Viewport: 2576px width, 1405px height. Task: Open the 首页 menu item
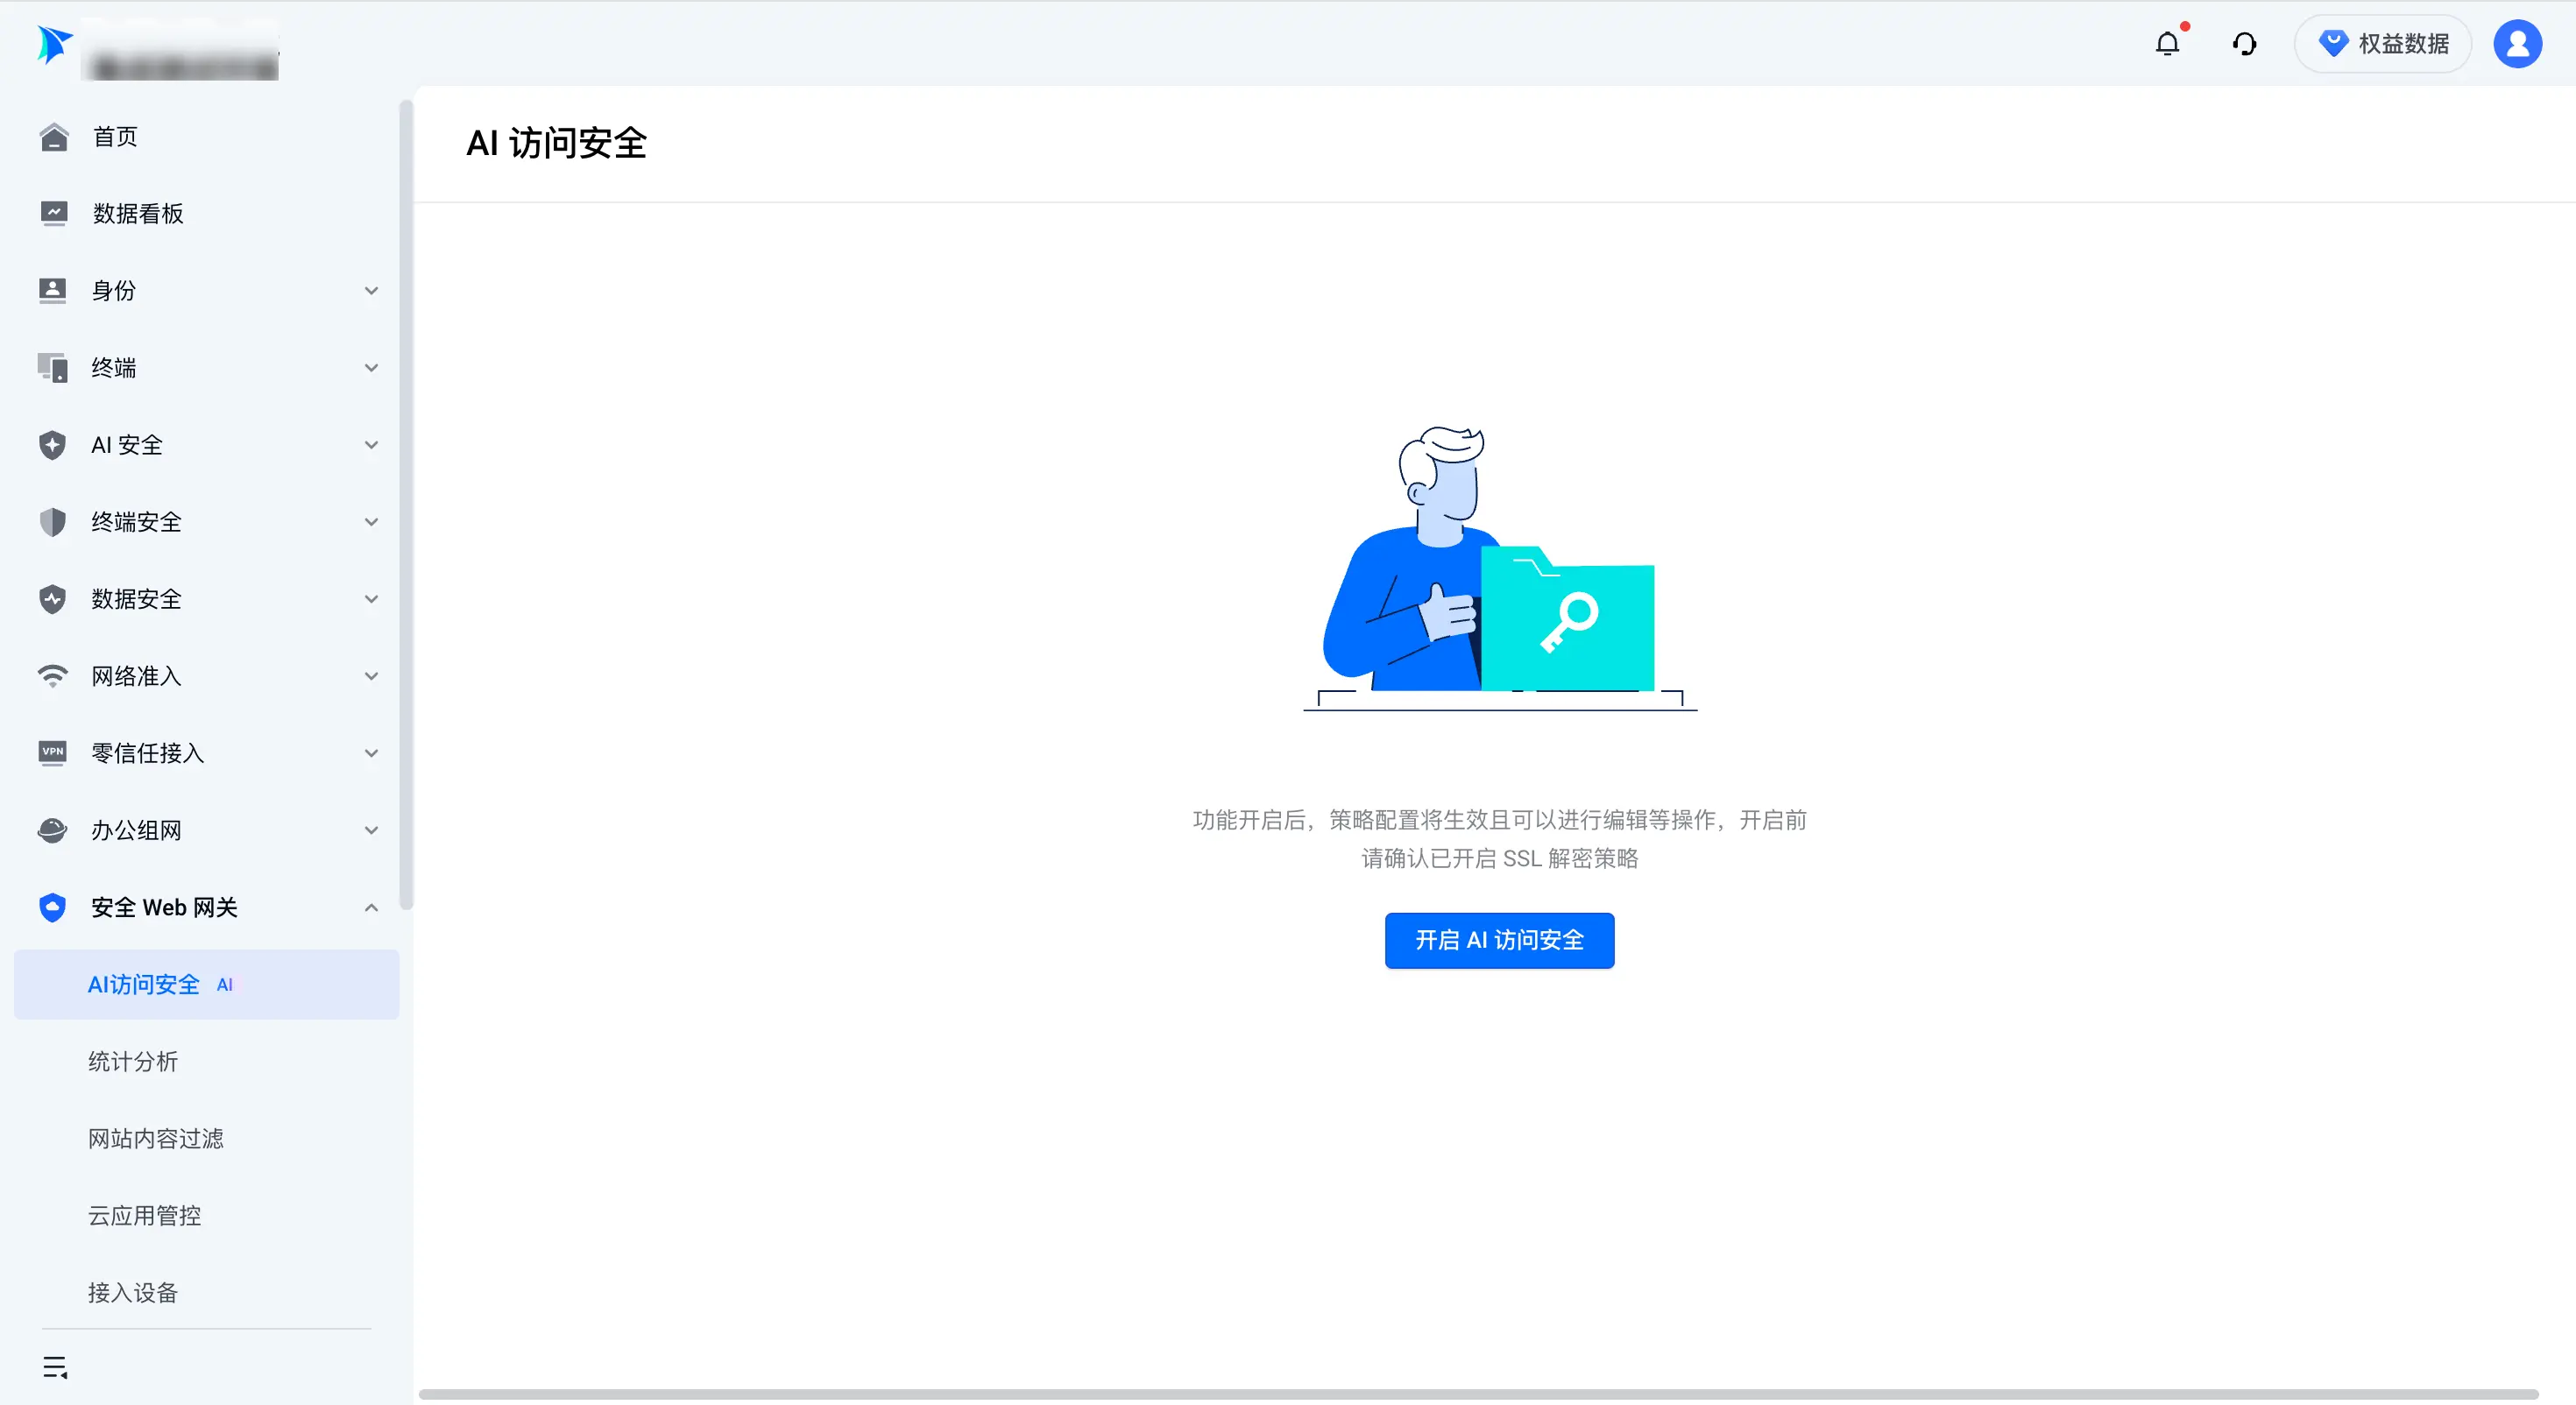tap(206, 137)
